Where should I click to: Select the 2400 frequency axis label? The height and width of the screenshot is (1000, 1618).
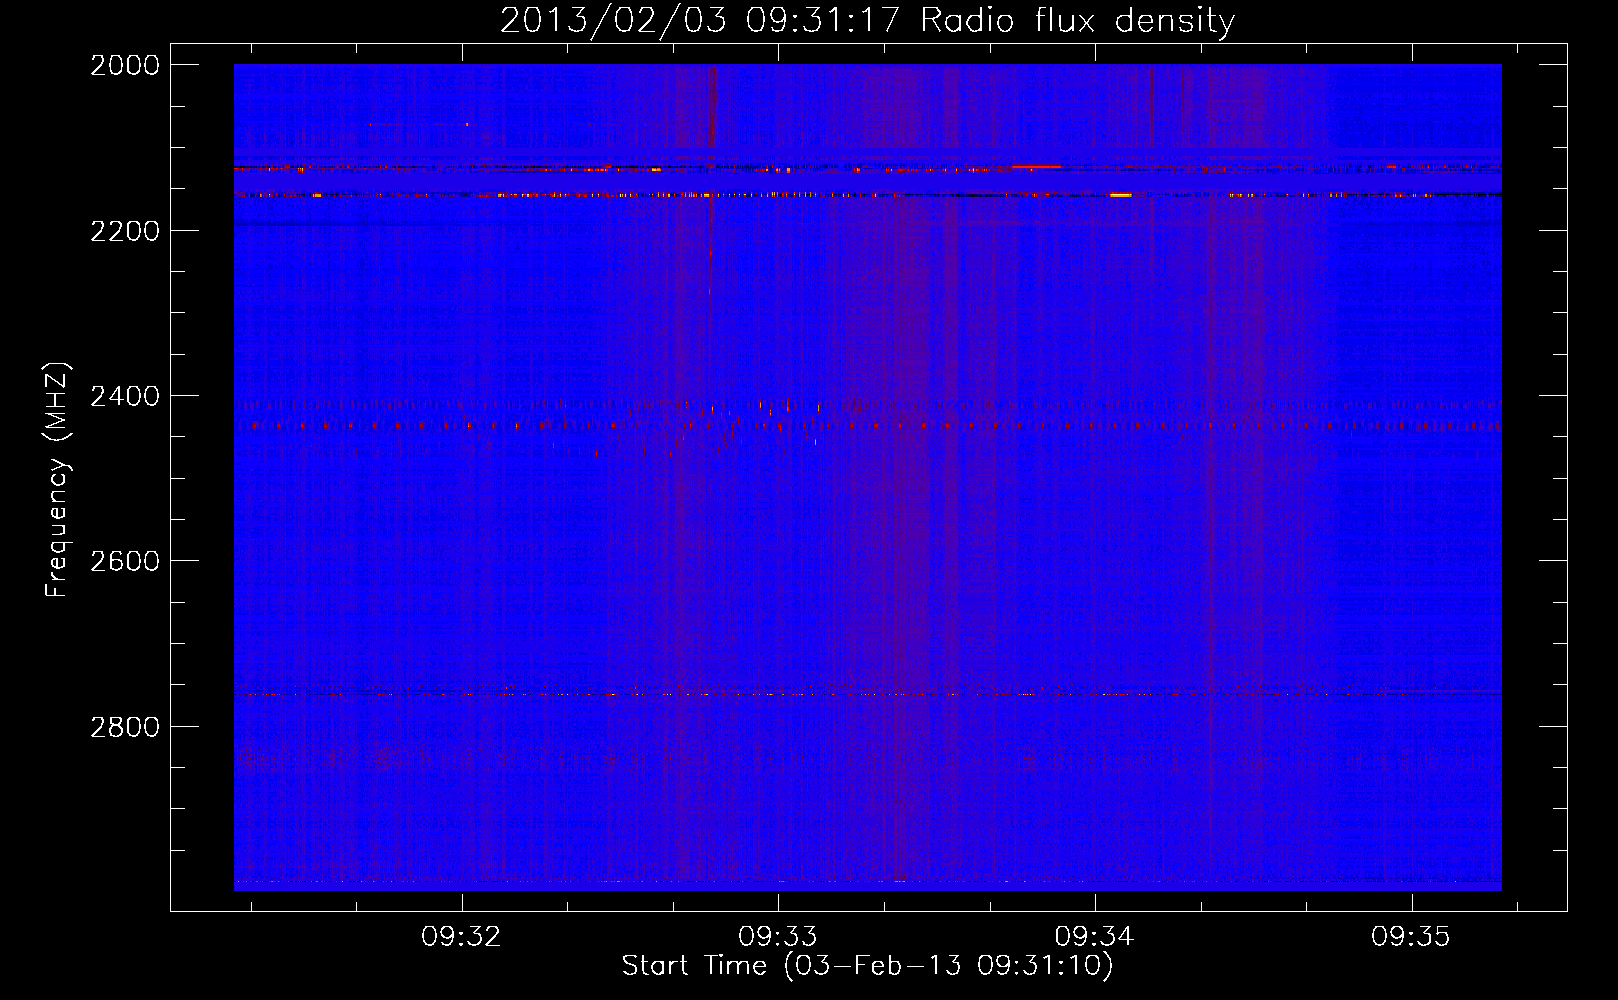pyautogui.click(x=125, y=396)
